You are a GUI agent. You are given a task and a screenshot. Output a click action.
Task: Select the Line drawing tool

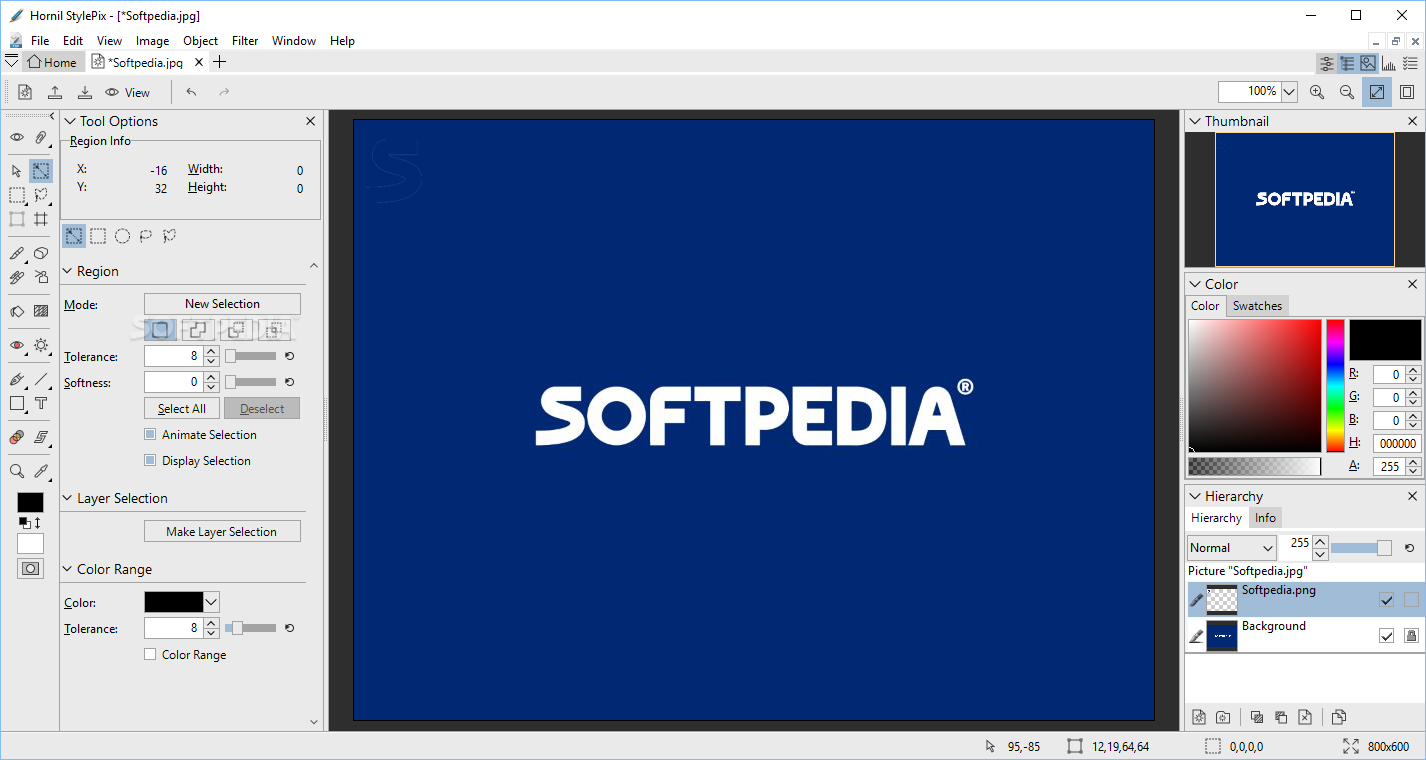(x=41, y=379)
